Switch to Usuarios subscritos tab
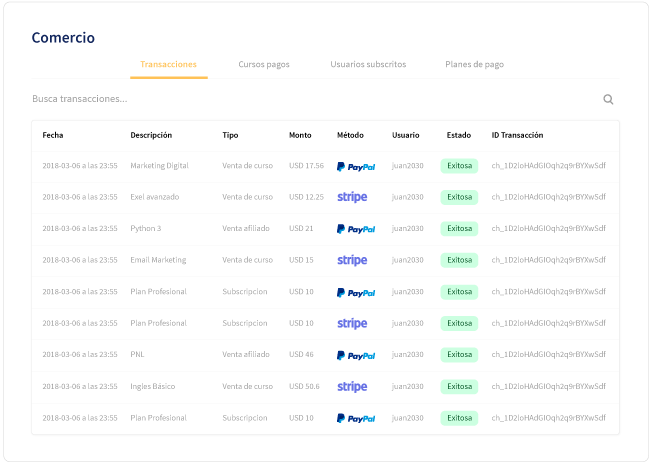Viewport: 650px width, 463px height. click(x=368, y=64)
